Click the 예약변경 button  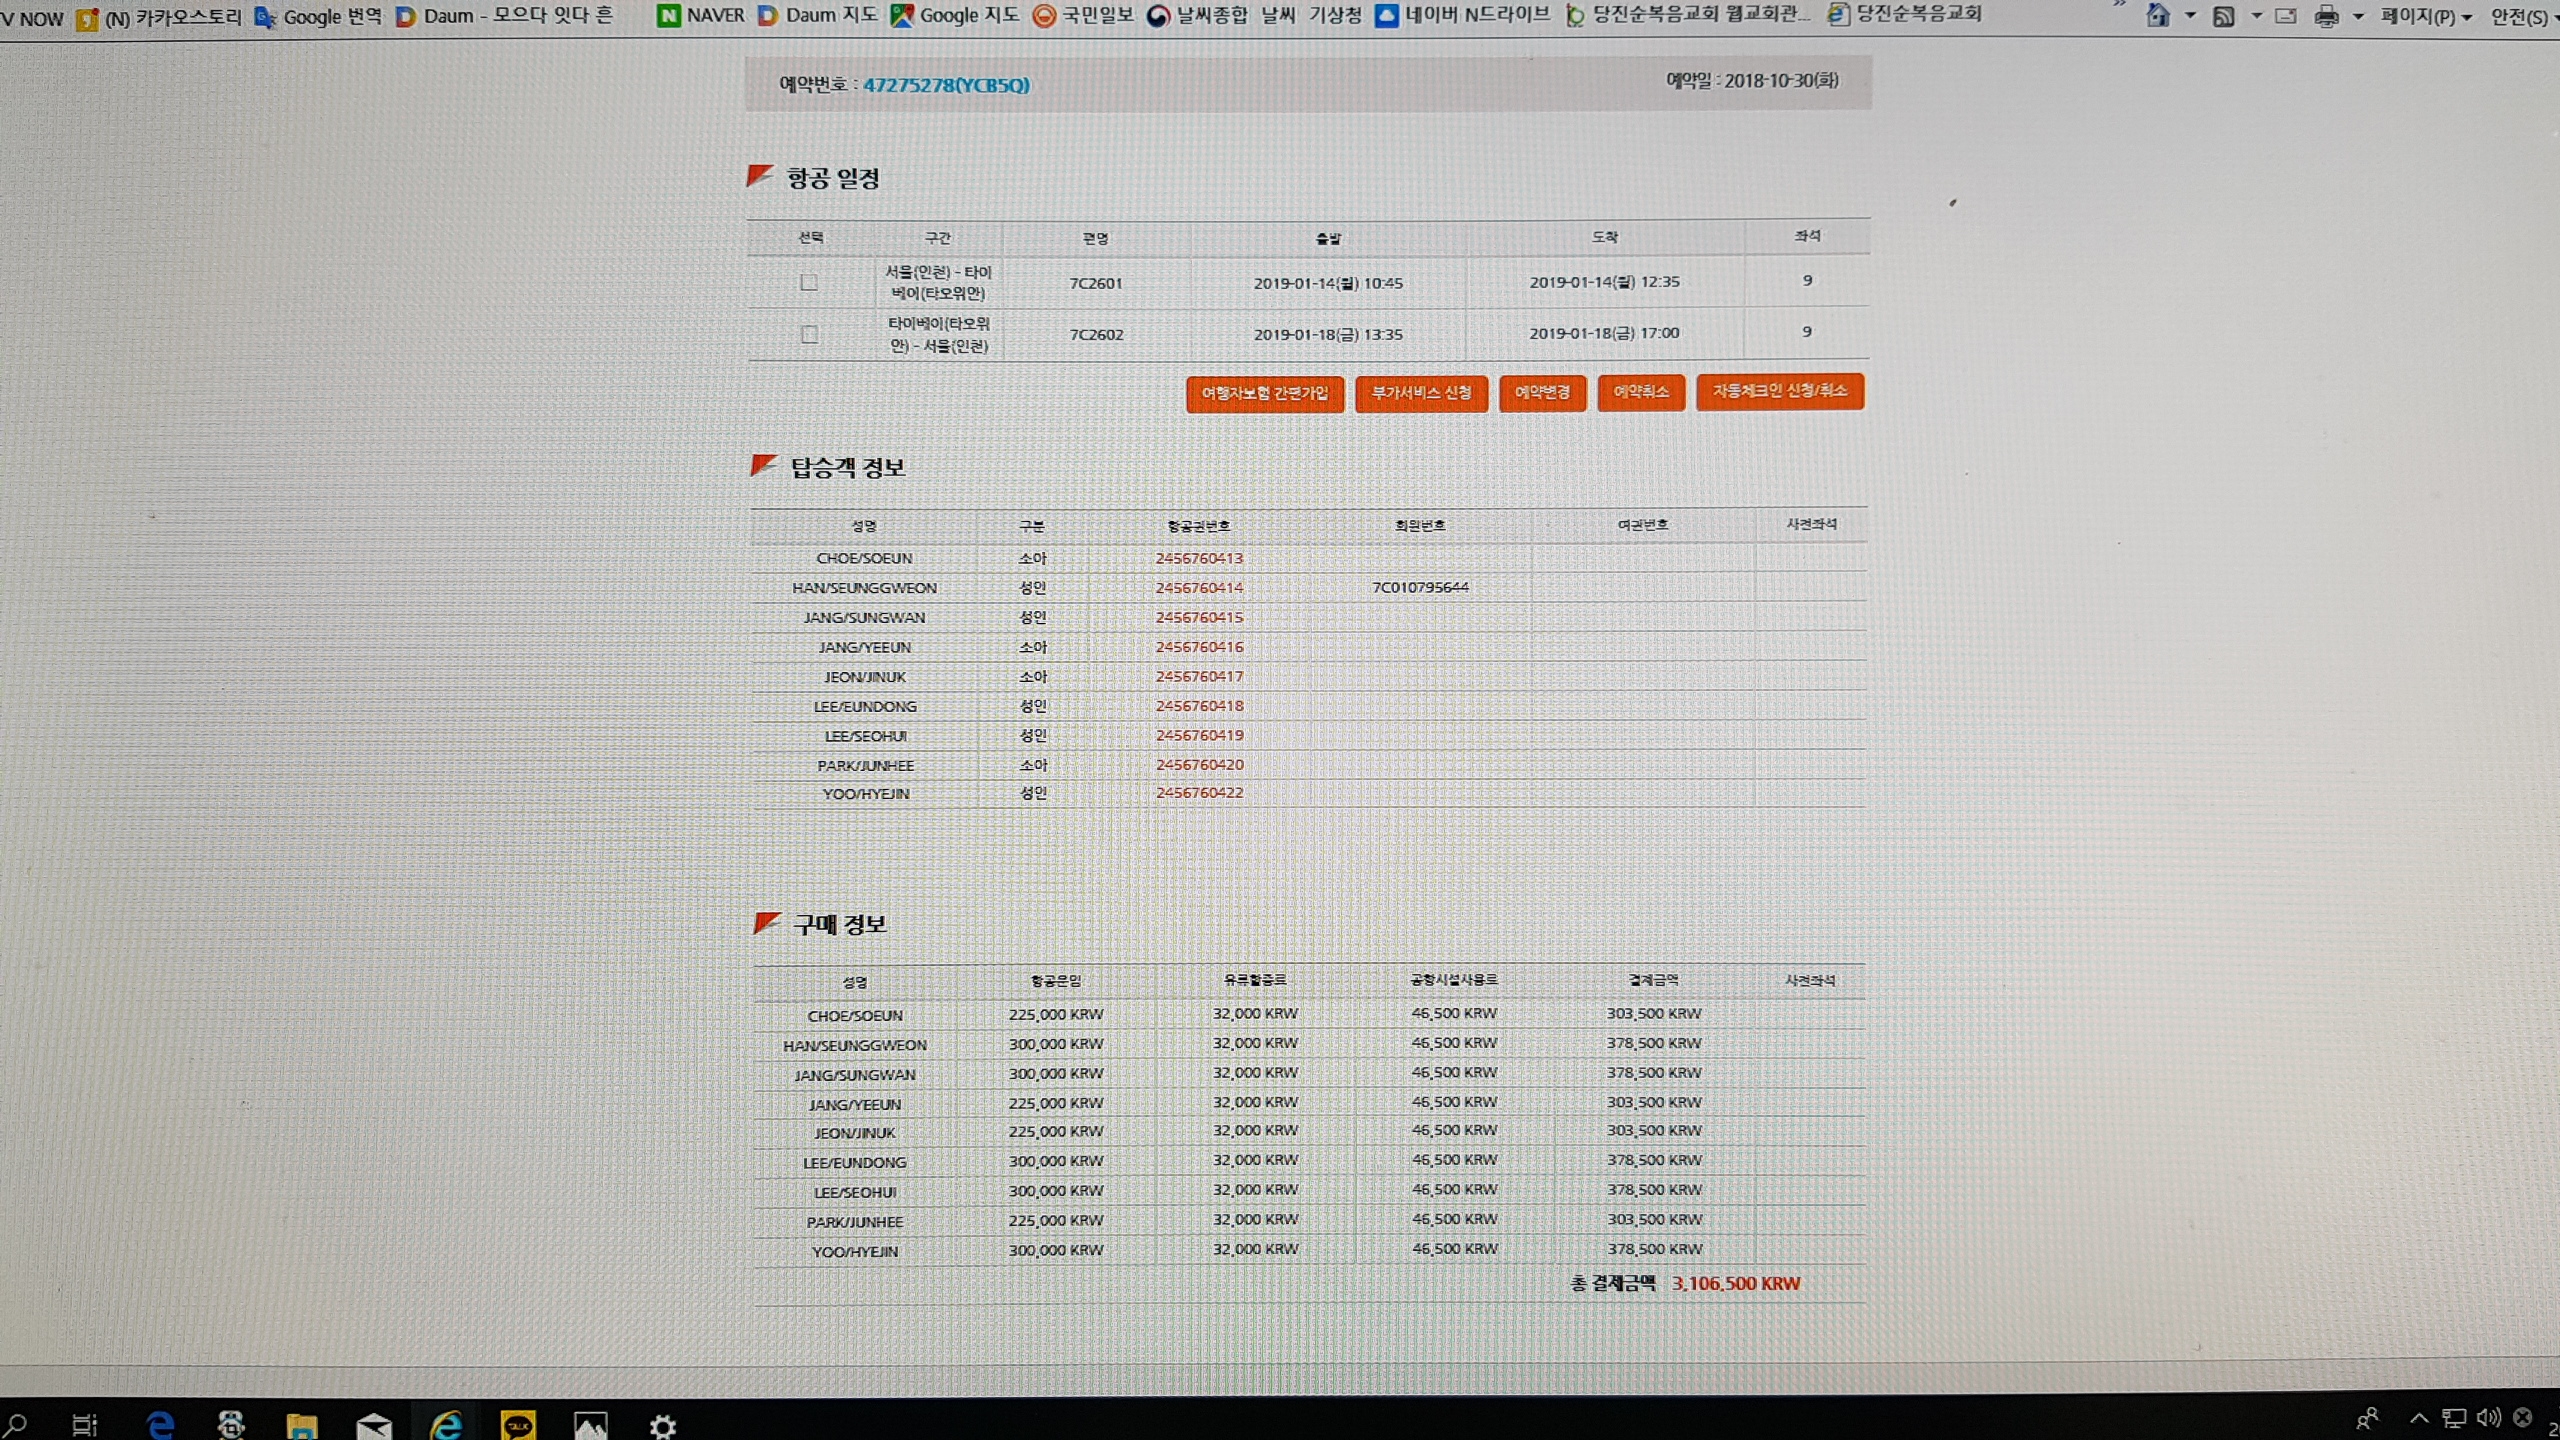click(1542, 392)
